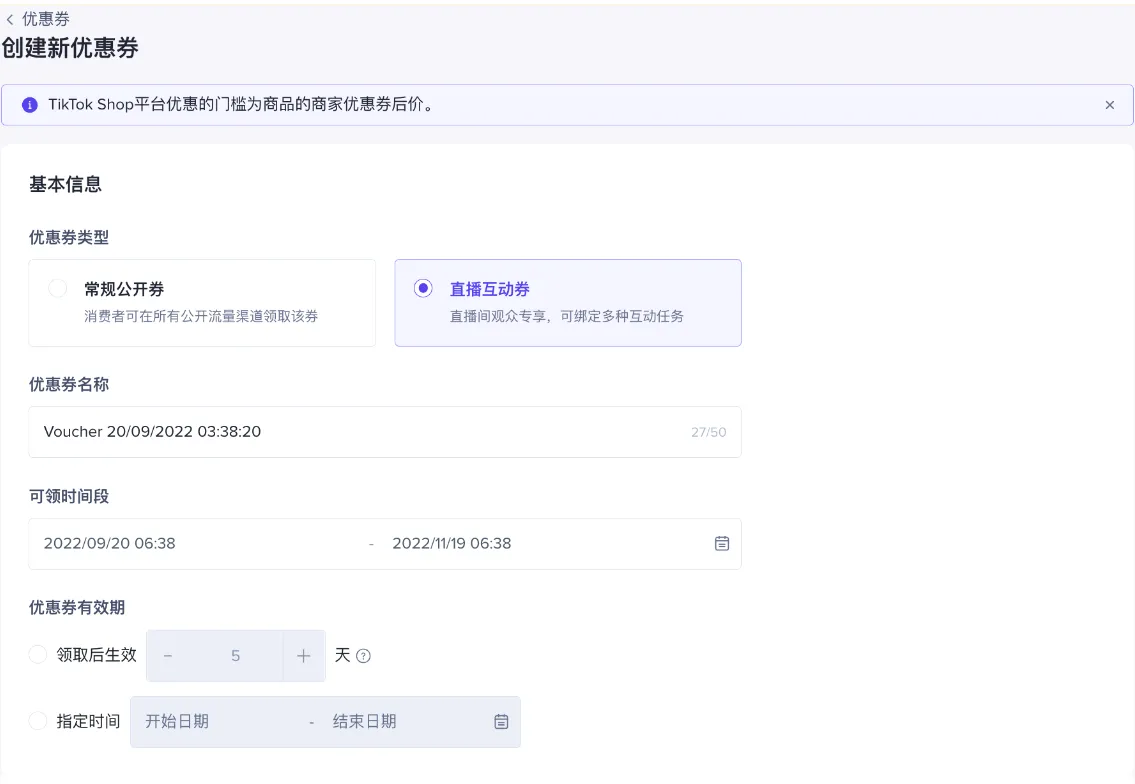Go back via the 优惠券 back chevron

point(10,20)
